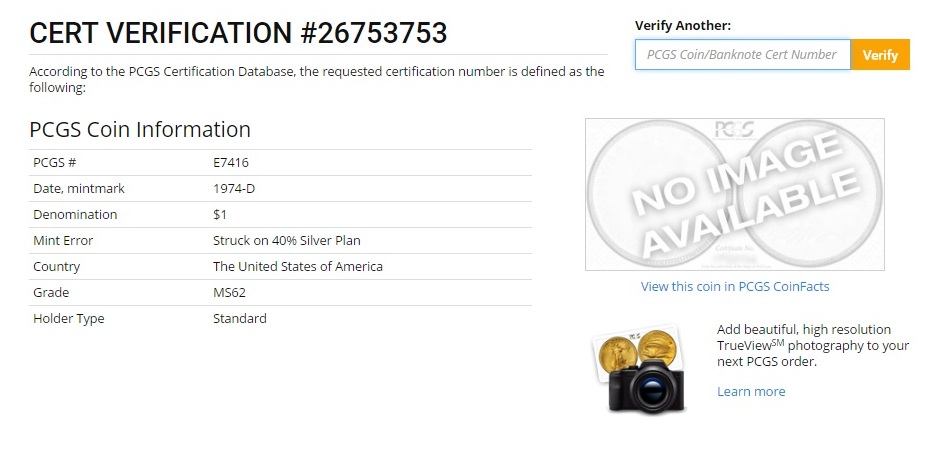
Task: Click The United States of America value
Action: [298, 267]
